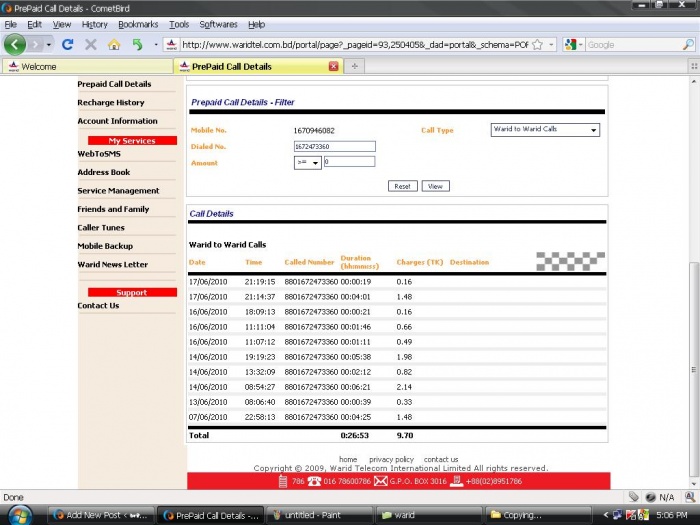Go to the browser home page

click(x=114, y=45)
